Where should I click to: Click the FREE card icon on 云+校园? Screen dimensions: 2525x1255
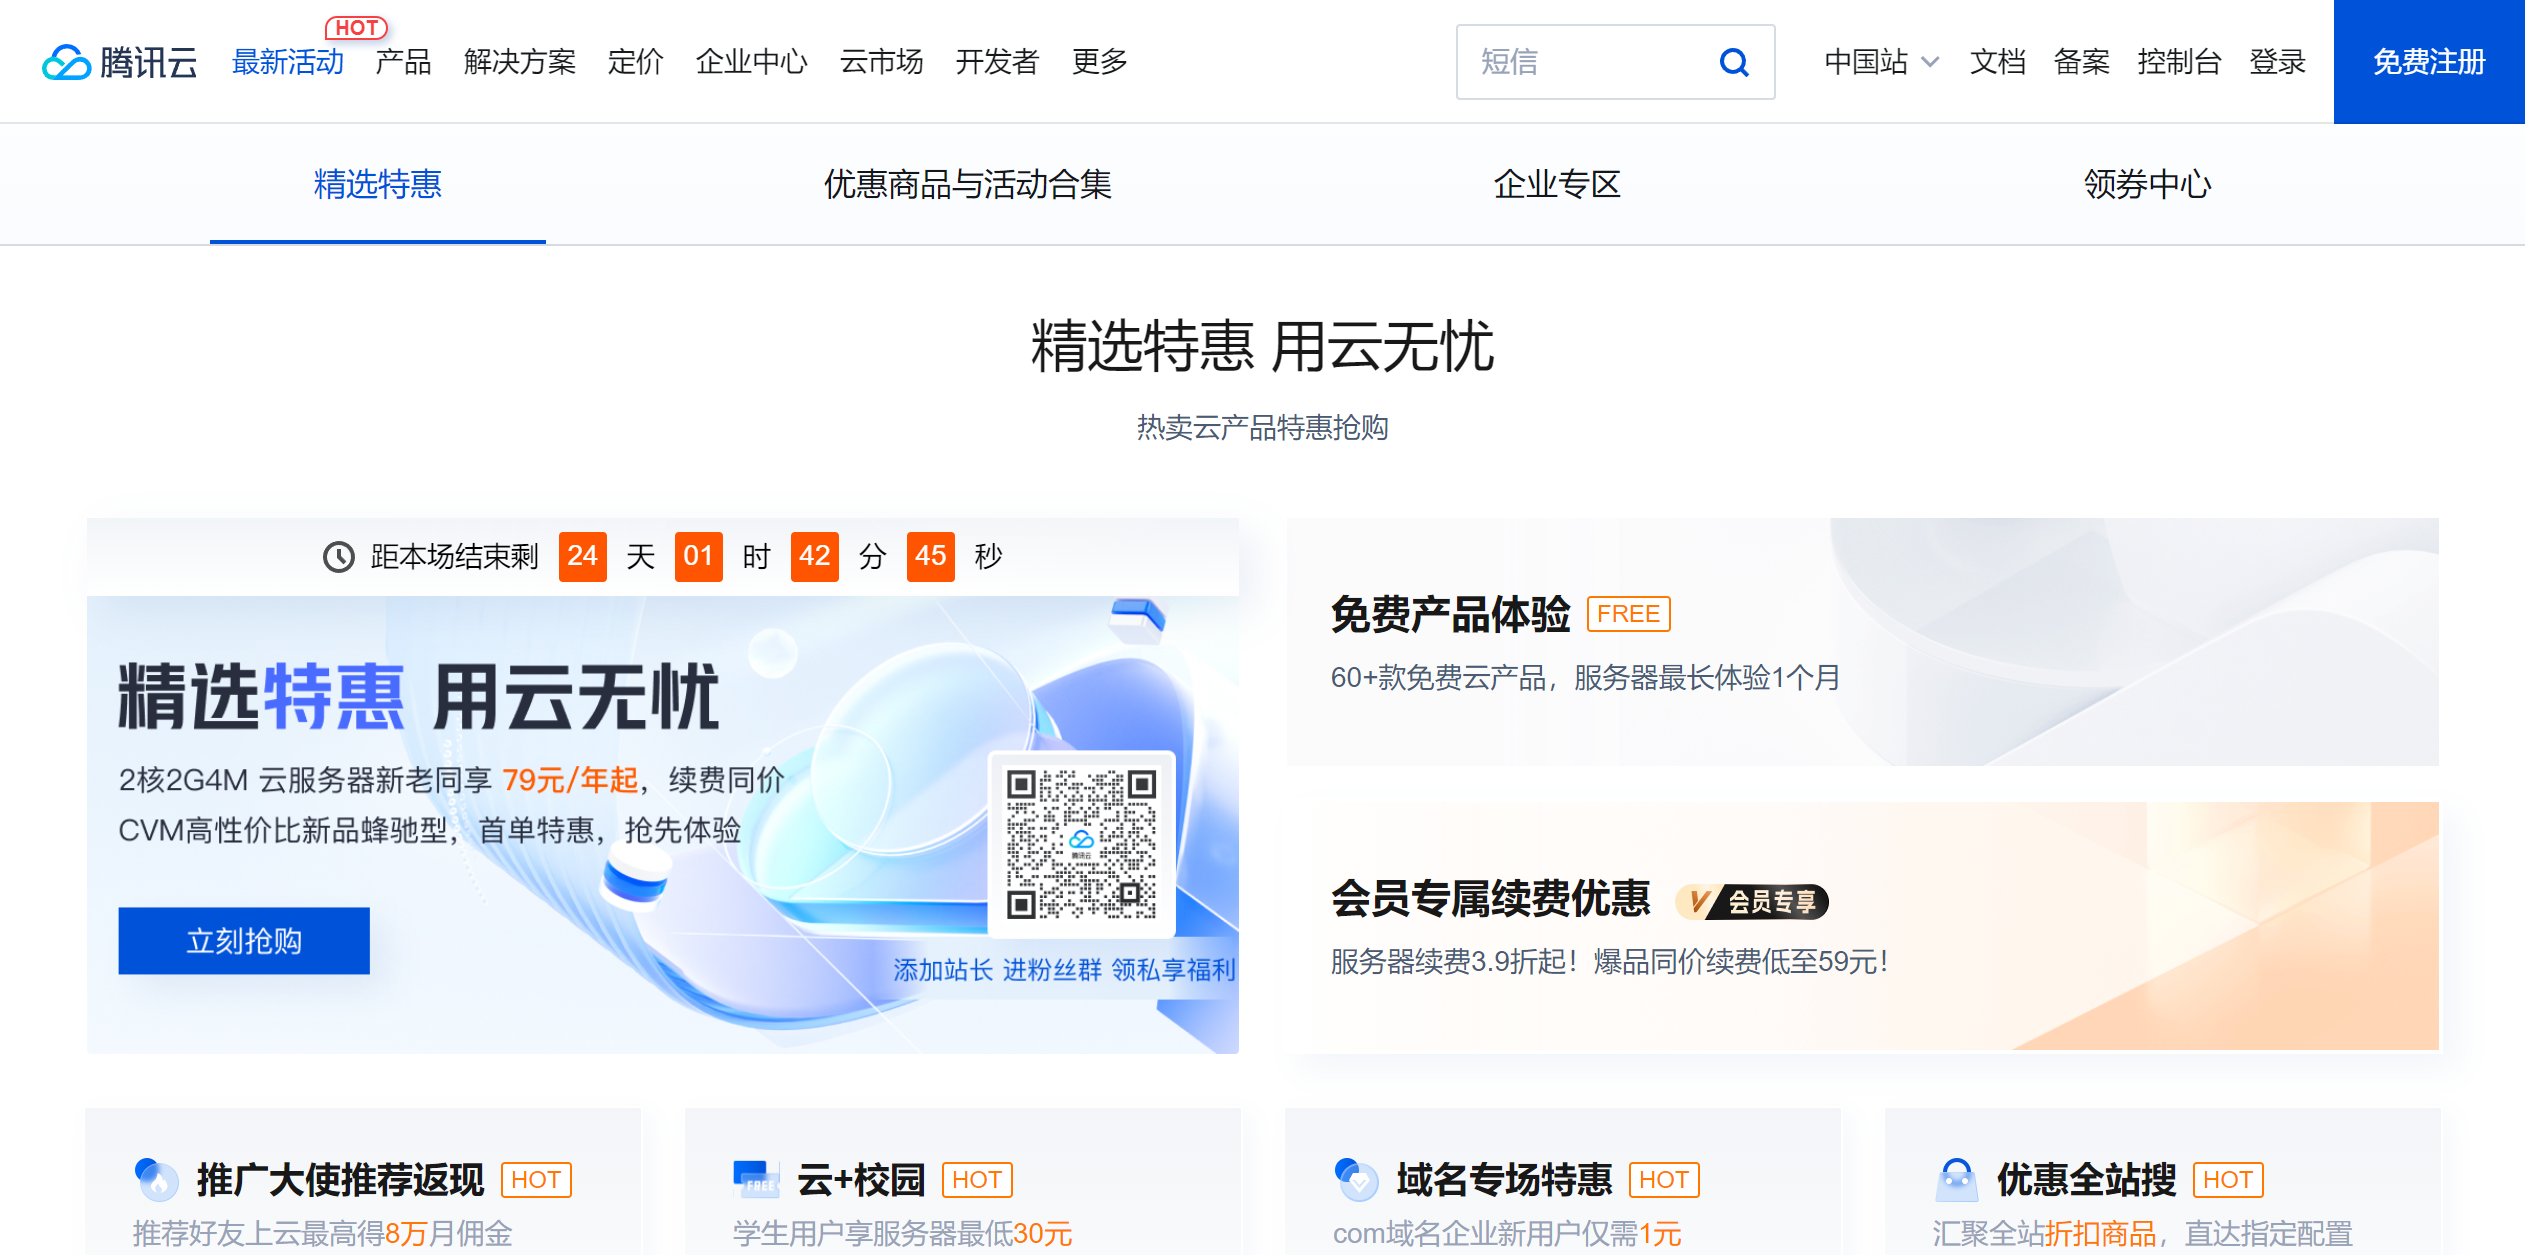tap(753, 1178)
